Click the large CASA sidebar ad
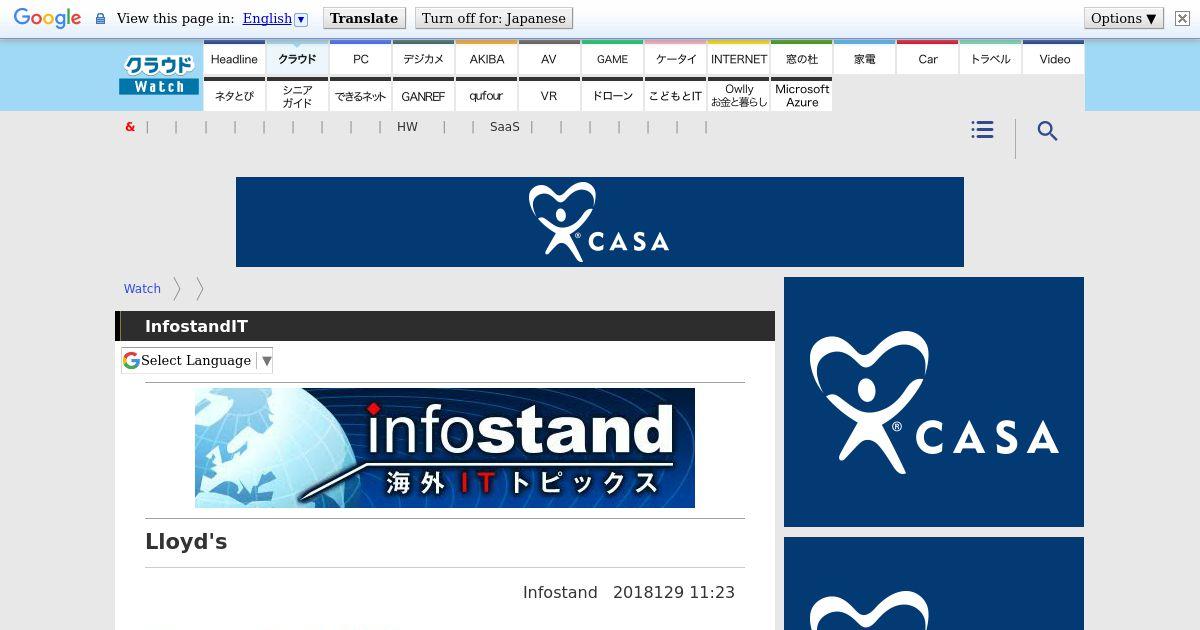The width and height of the screenshot is (1200, 630). point(934,402)
